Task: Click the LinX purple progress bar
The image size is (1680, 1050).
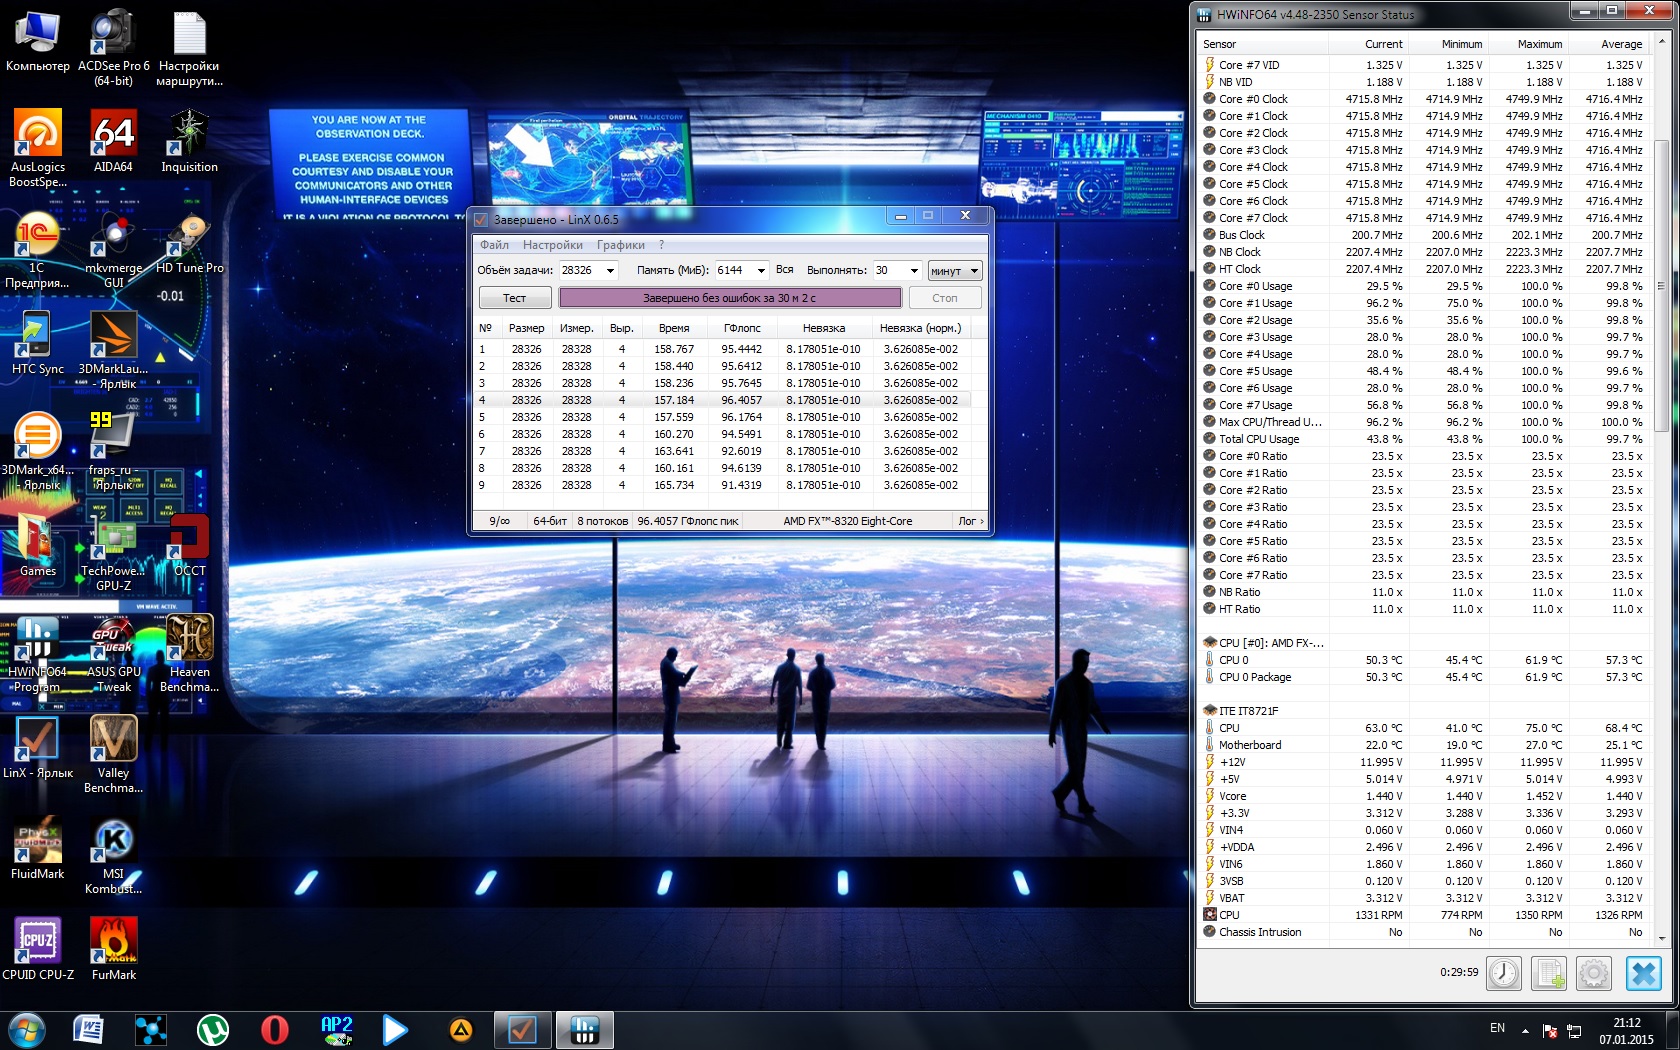Action: pyautogui.click(x=729, y=298)
